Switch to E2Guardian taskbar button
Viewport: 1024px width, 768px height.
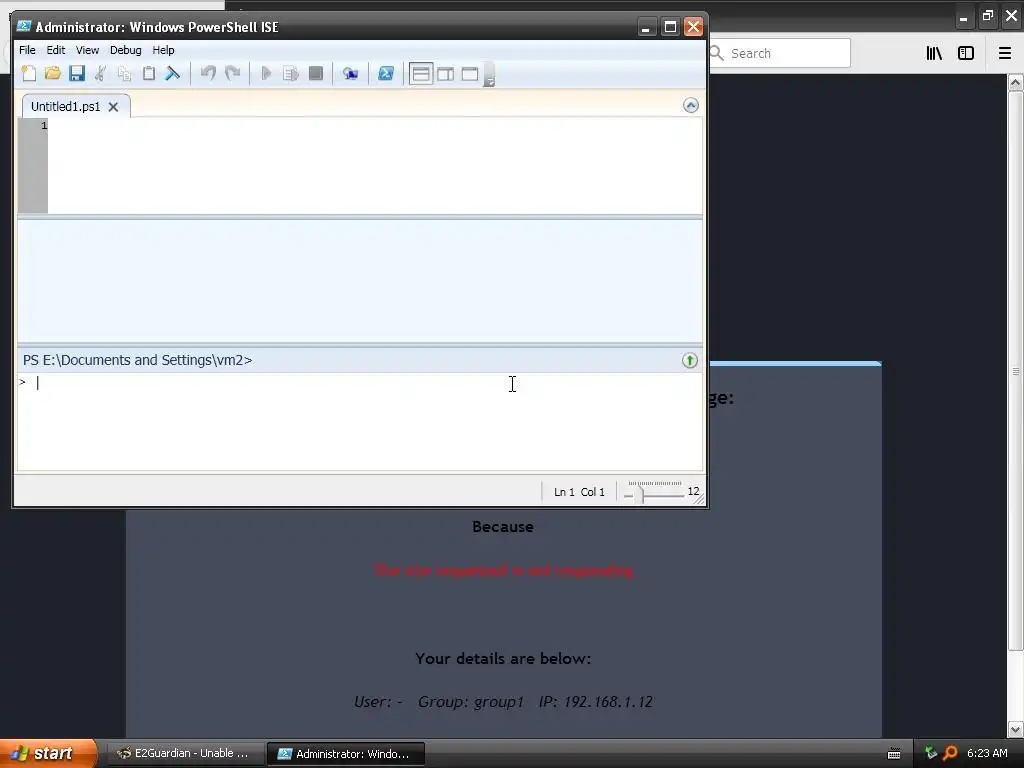click(x=185, y=754)
